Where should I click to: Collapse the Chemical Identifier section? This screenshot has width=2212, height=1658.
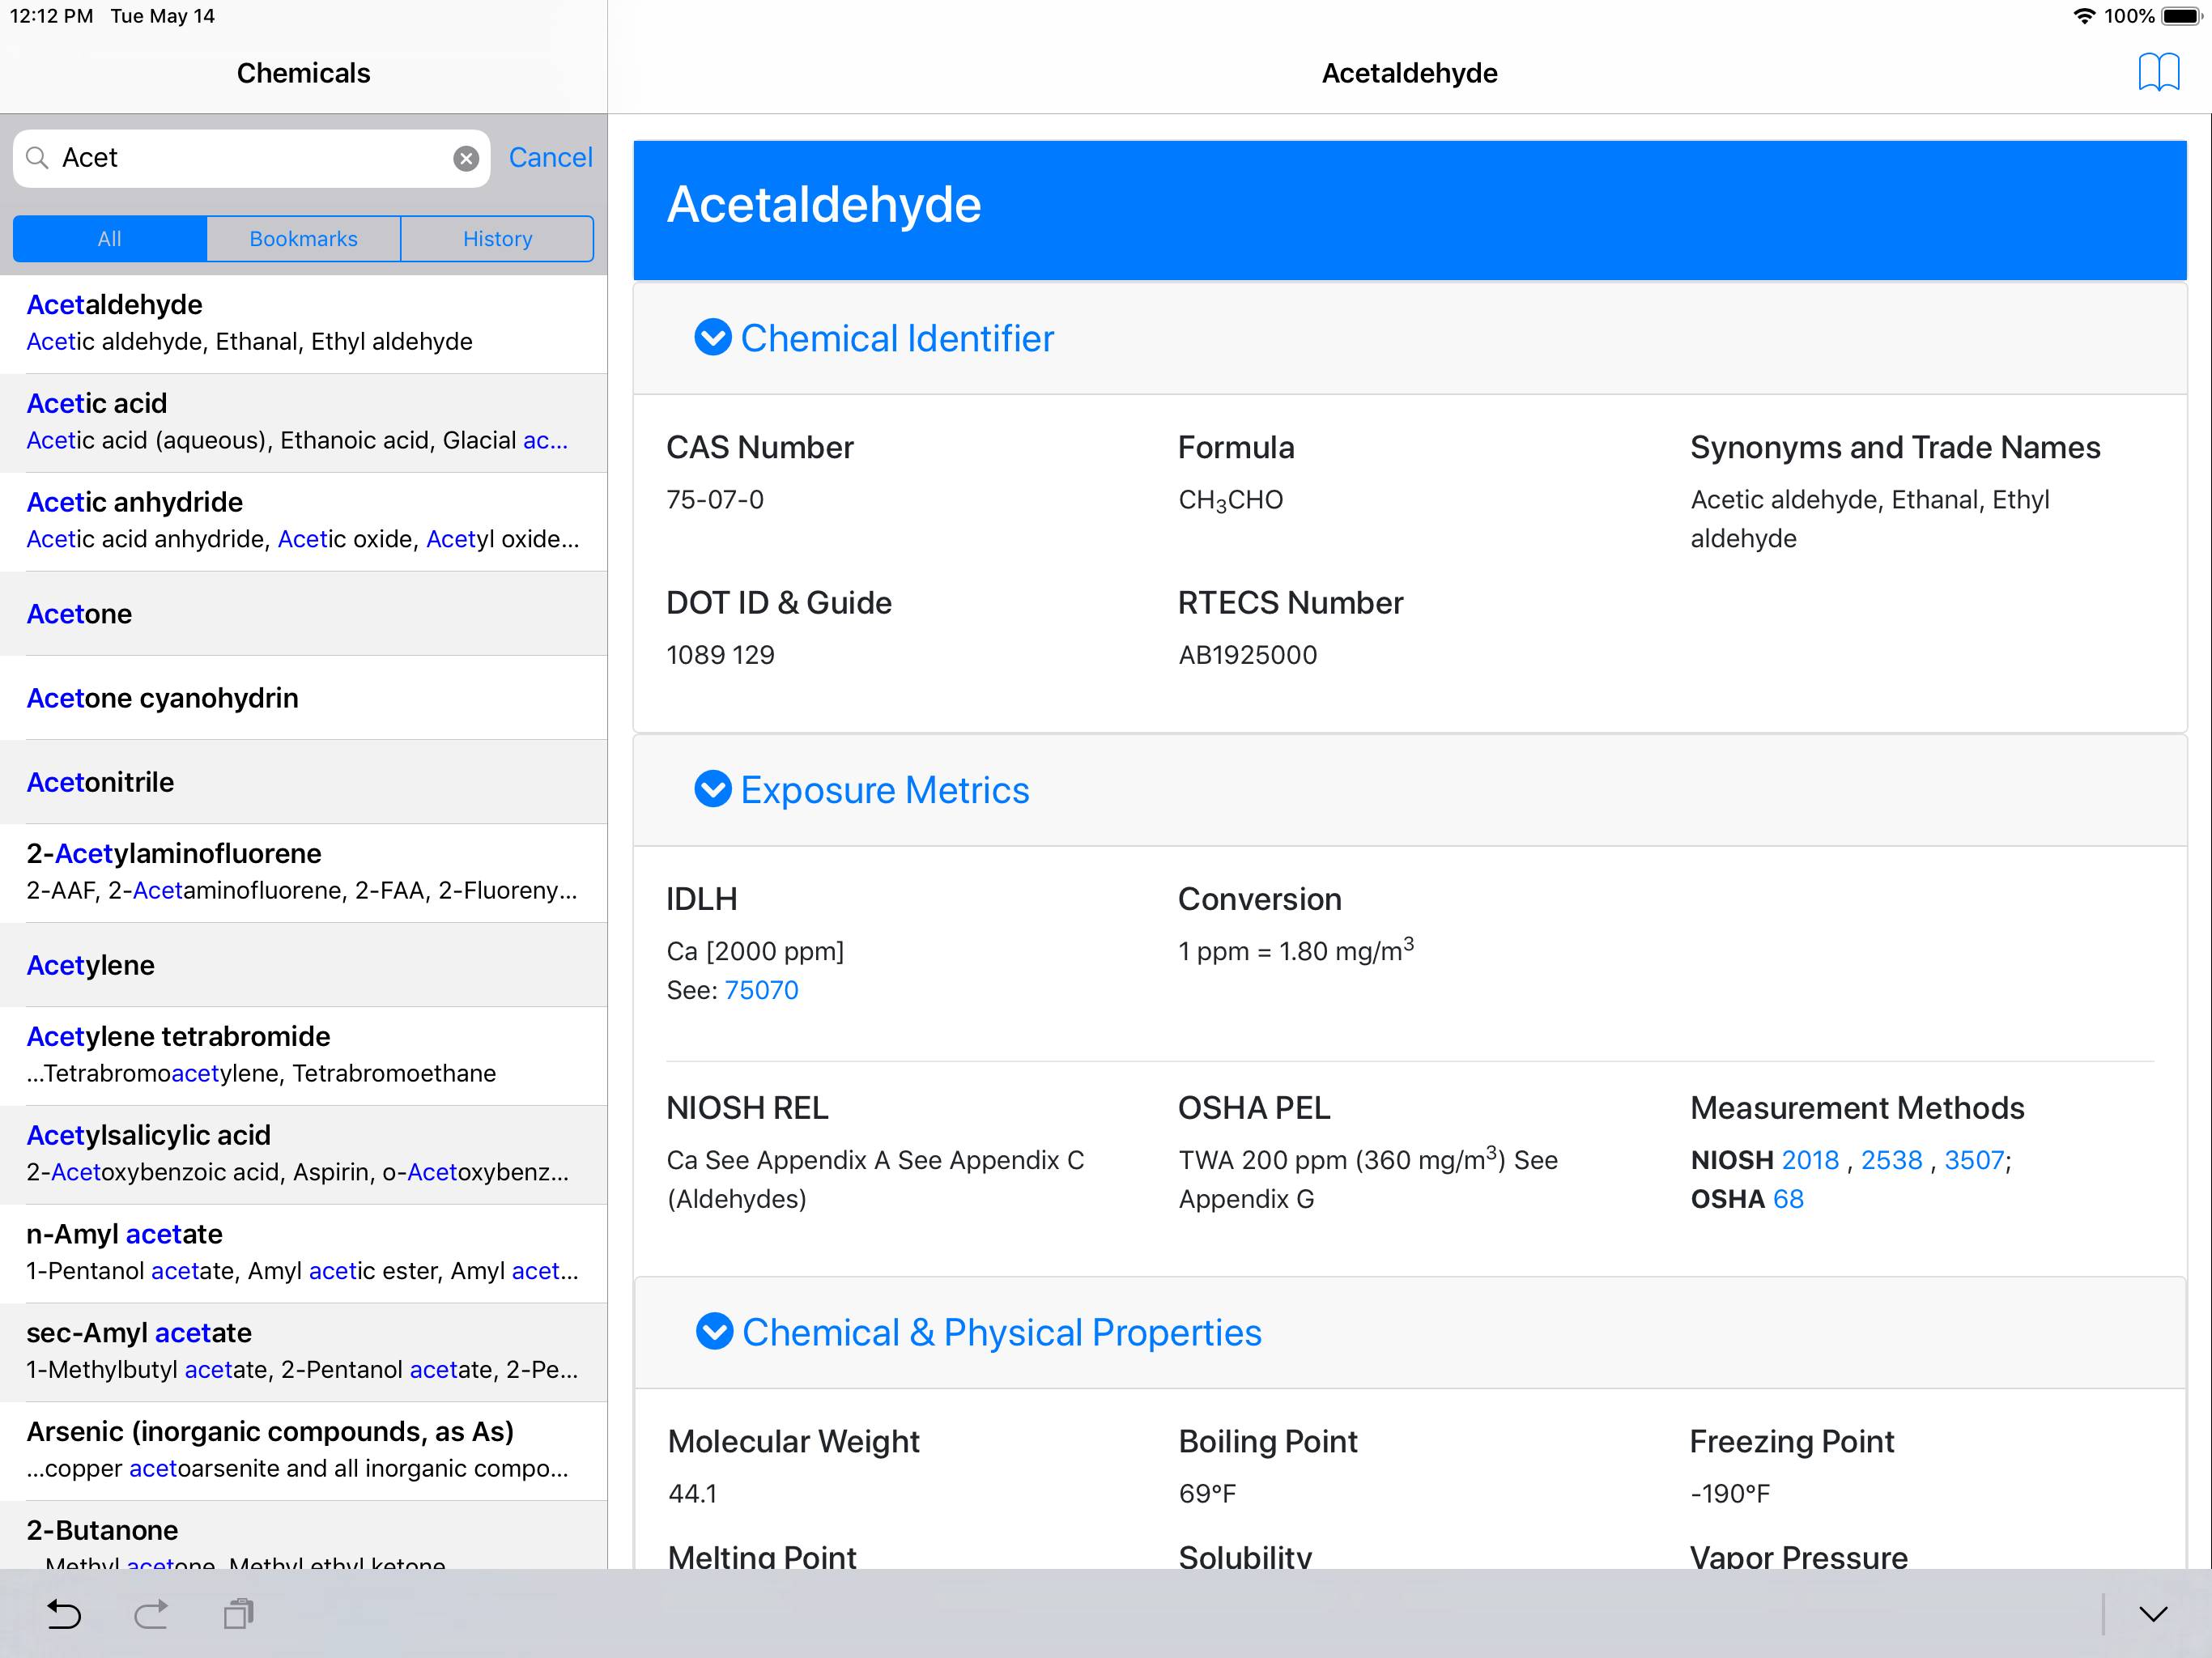click(712, 338)
